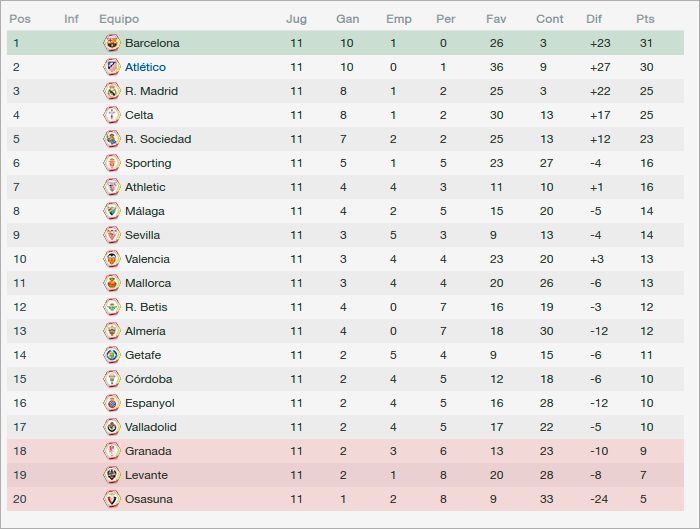The height and width of the screenshot is (529, 700).
Task: Click the Osasuna crest icon
Action: point(112,499)
